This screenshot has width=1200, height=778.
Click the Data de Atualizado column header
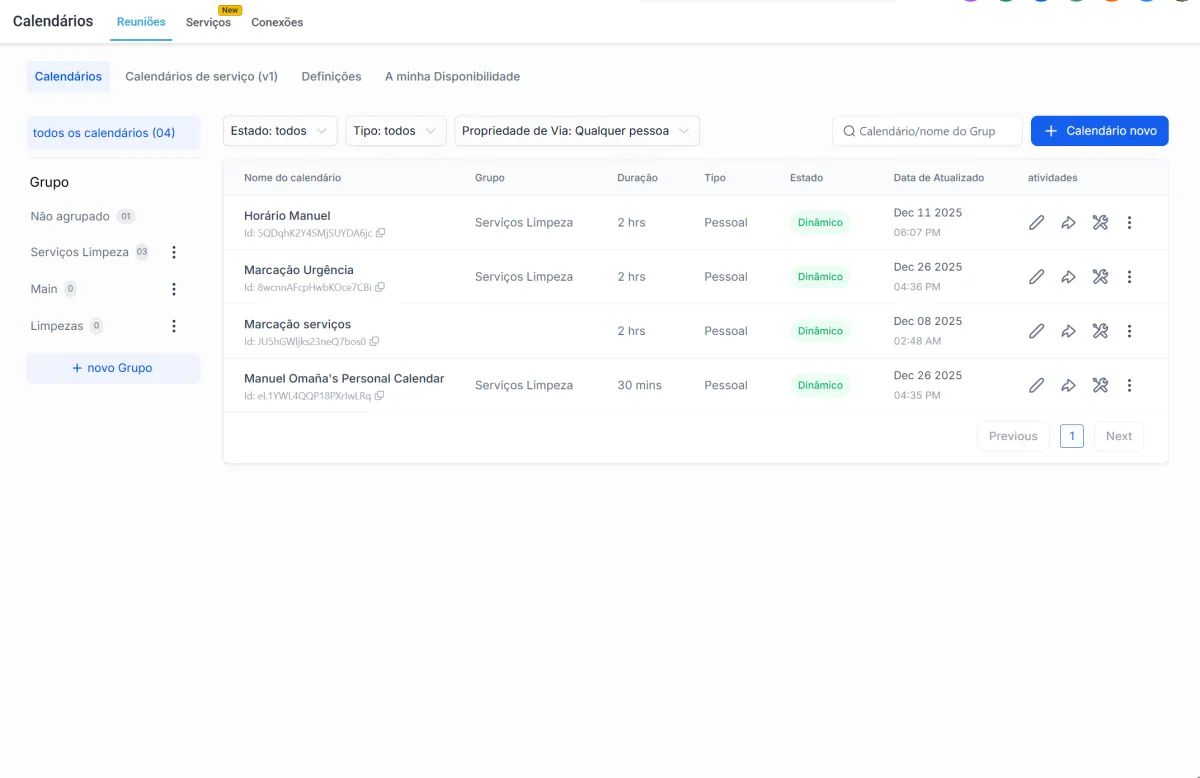tap(939, 178)
